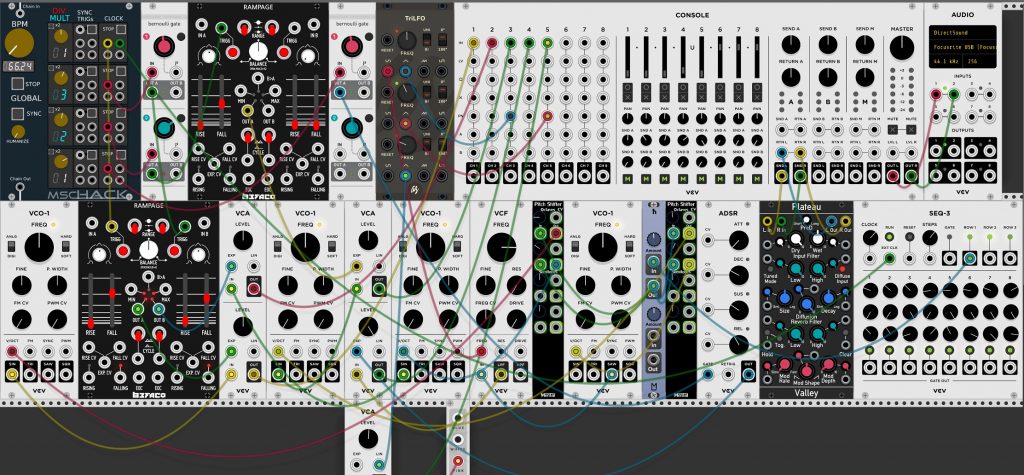
Task: Click the ADSR REL knob
Action: coord(738,344)
